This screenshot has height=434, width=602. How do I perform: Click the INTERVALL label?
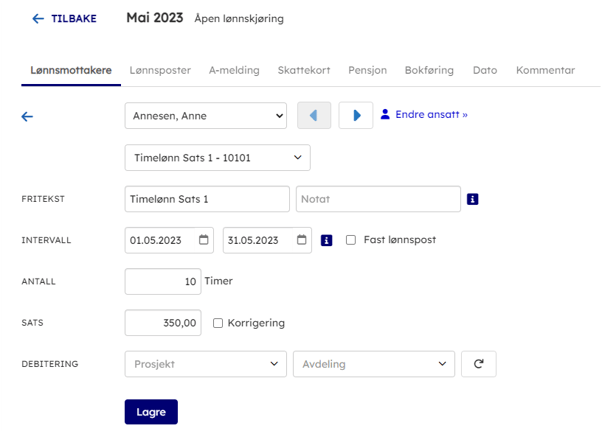46,240
